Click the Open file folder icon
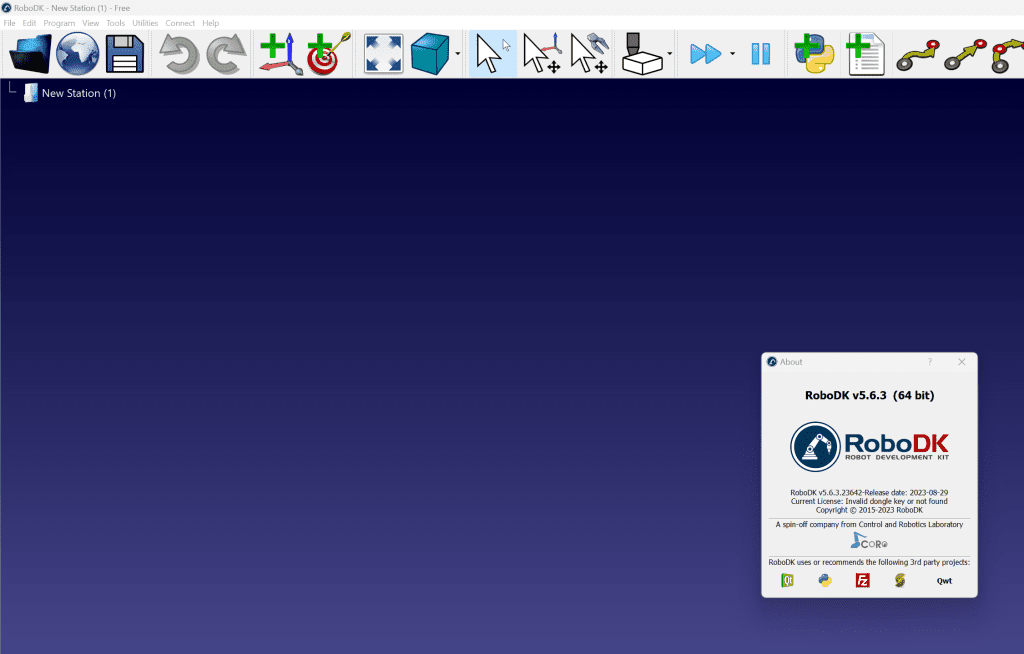 [x=30, y=54]
